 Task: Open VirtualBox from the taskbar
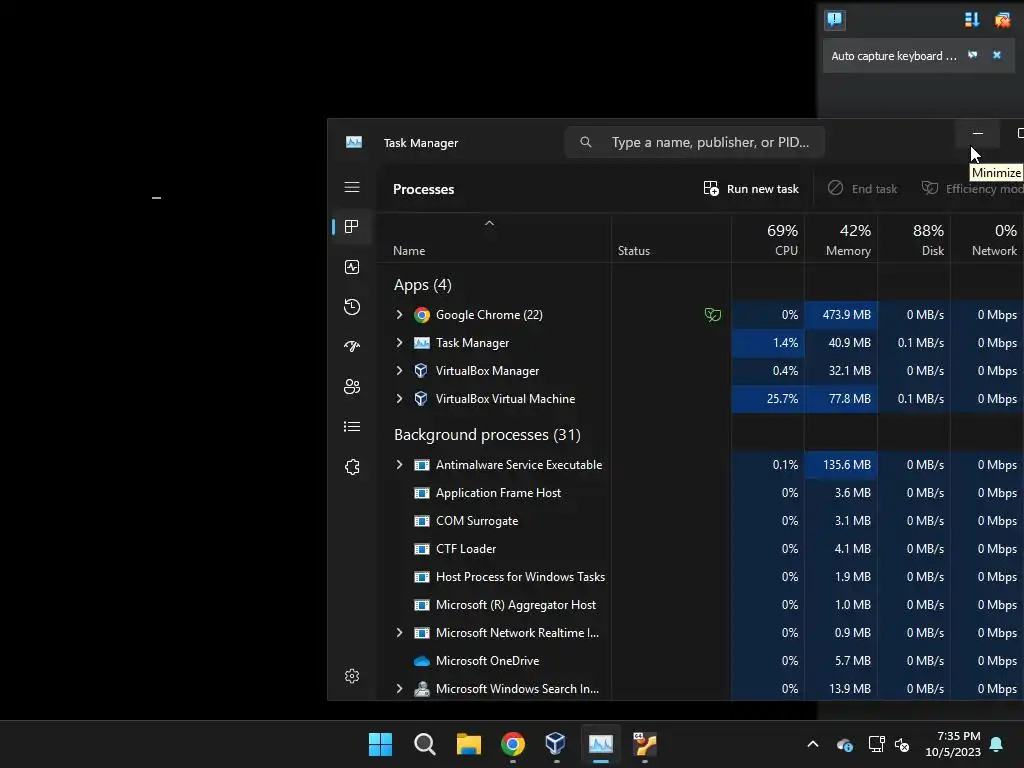coord(556,743)
